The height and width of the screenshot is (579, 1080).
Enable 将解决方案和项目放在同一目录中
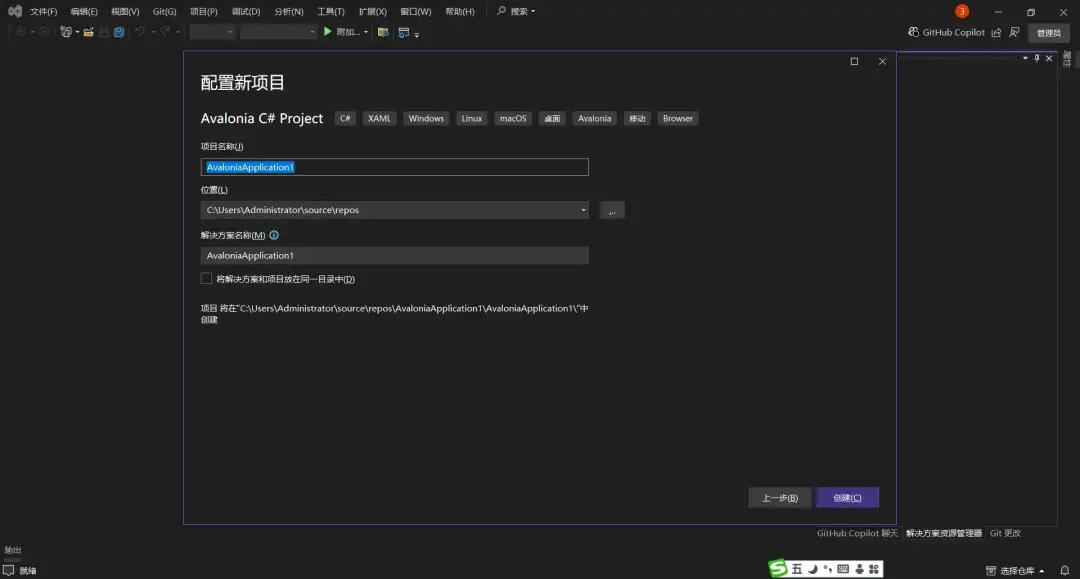click(x=207, y=278)
